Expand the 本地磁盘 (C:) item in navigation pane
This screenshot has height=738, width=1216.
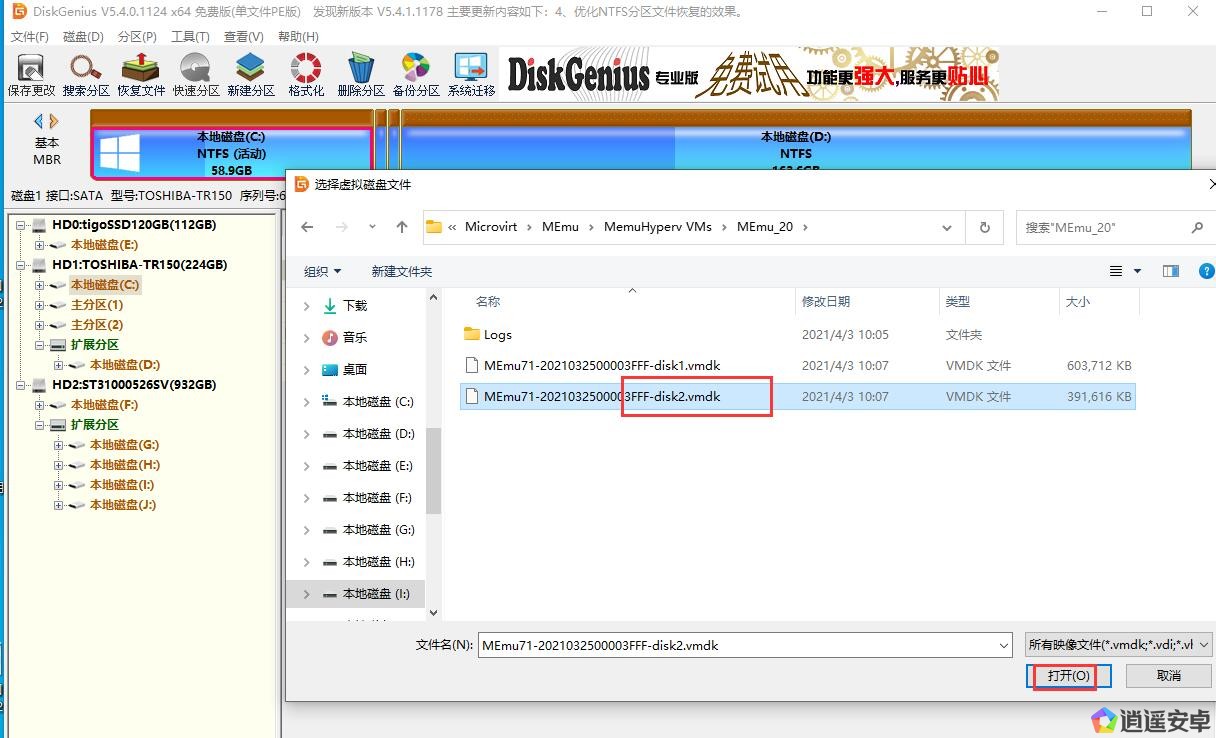306,402
